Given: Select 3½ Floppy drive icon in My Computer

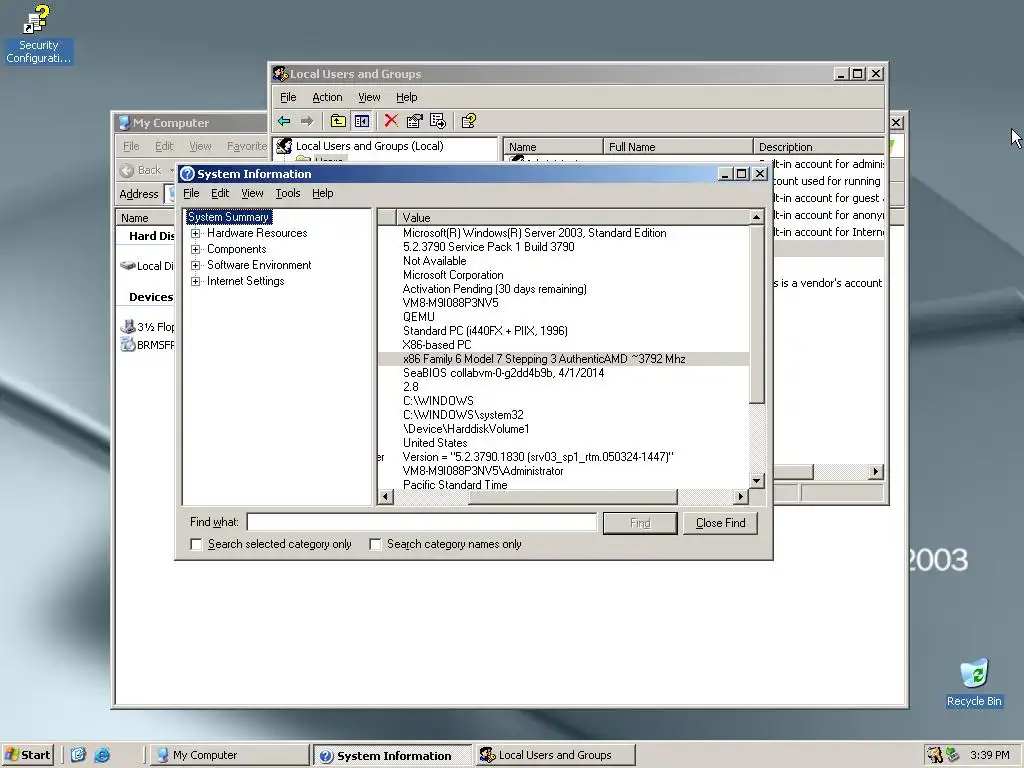Looking at the screenshot, I should click(x=128, y=327).
